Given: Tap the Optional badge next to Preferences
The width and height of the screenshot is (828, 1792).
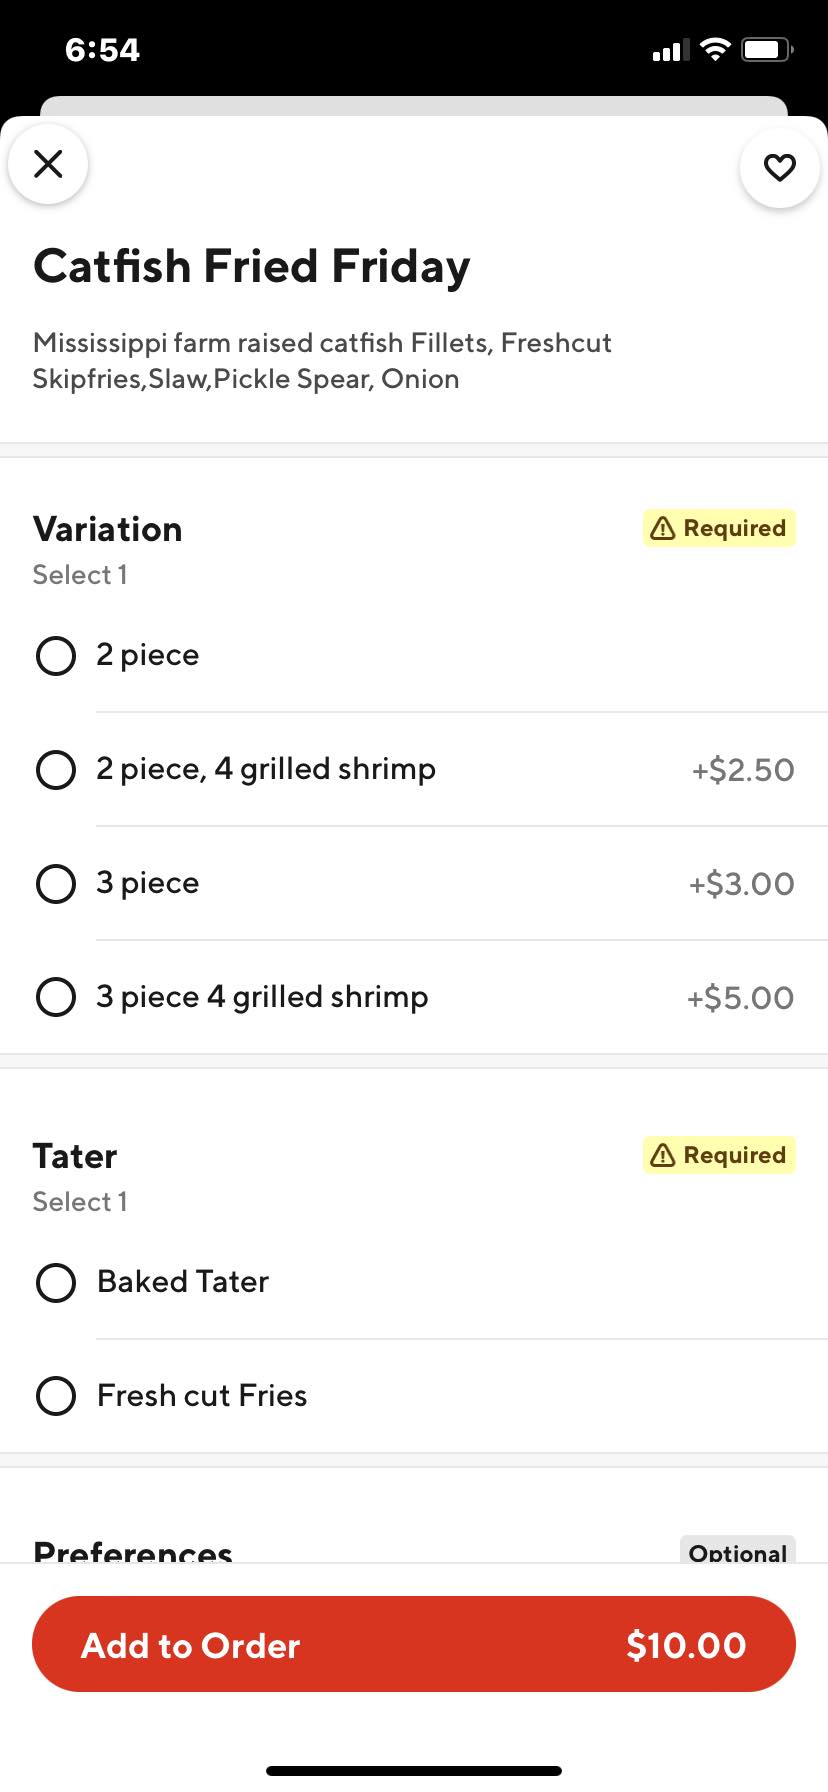Looking at the screenshot, I should (x=737, y=1551).
